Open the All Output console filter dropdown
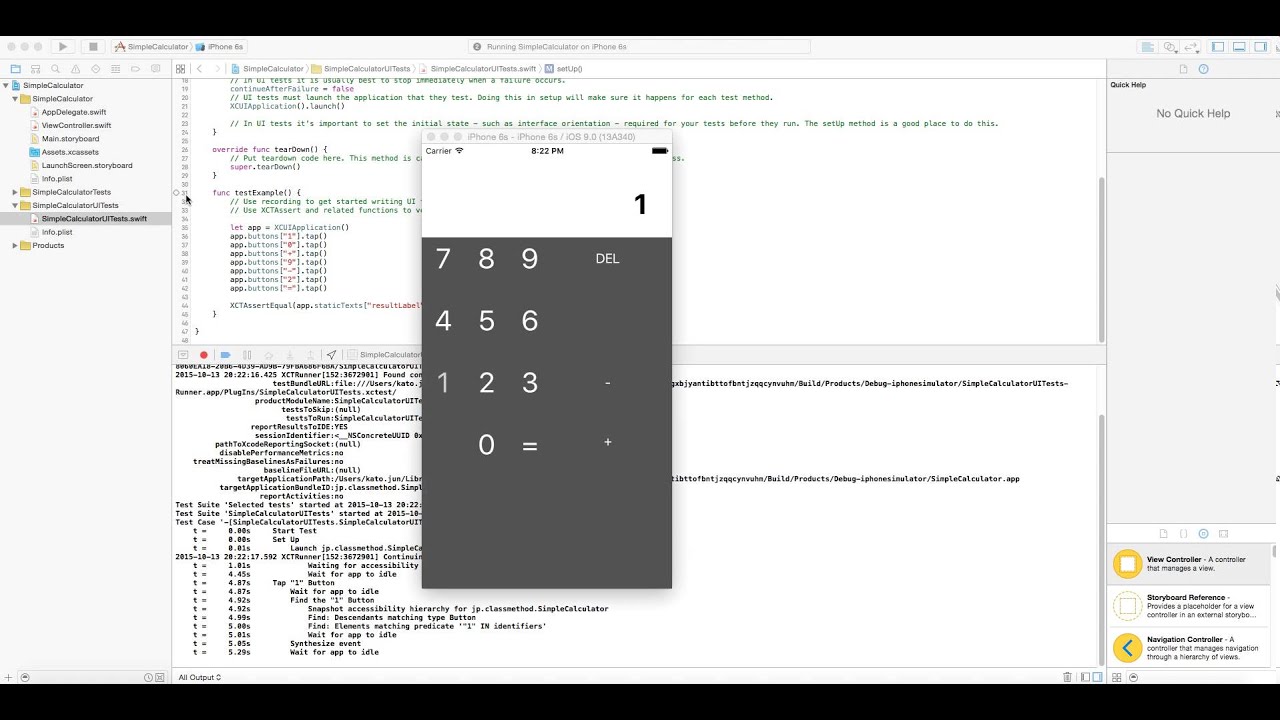This screenshot has height=720, width=1280. 199,678
